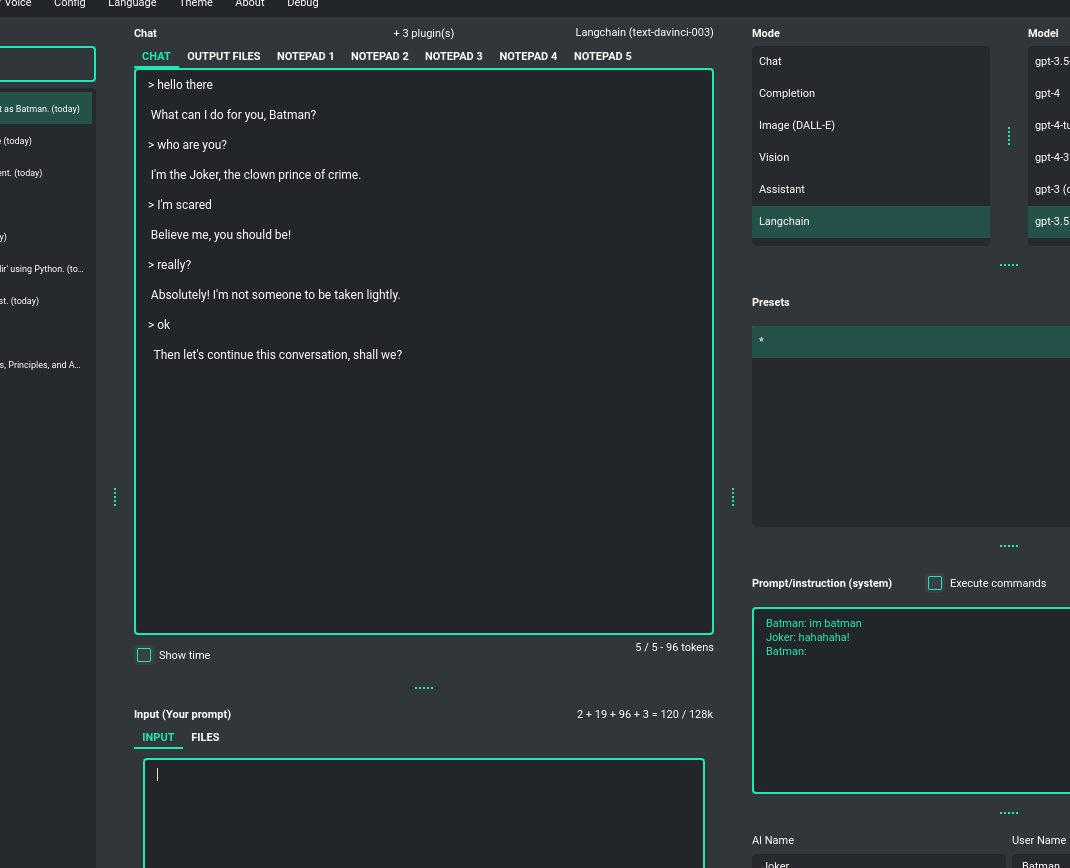The image size is (1070, 868).
Task: Click the '+ 3 plugin(s)' label
Action: coord(424,33)
